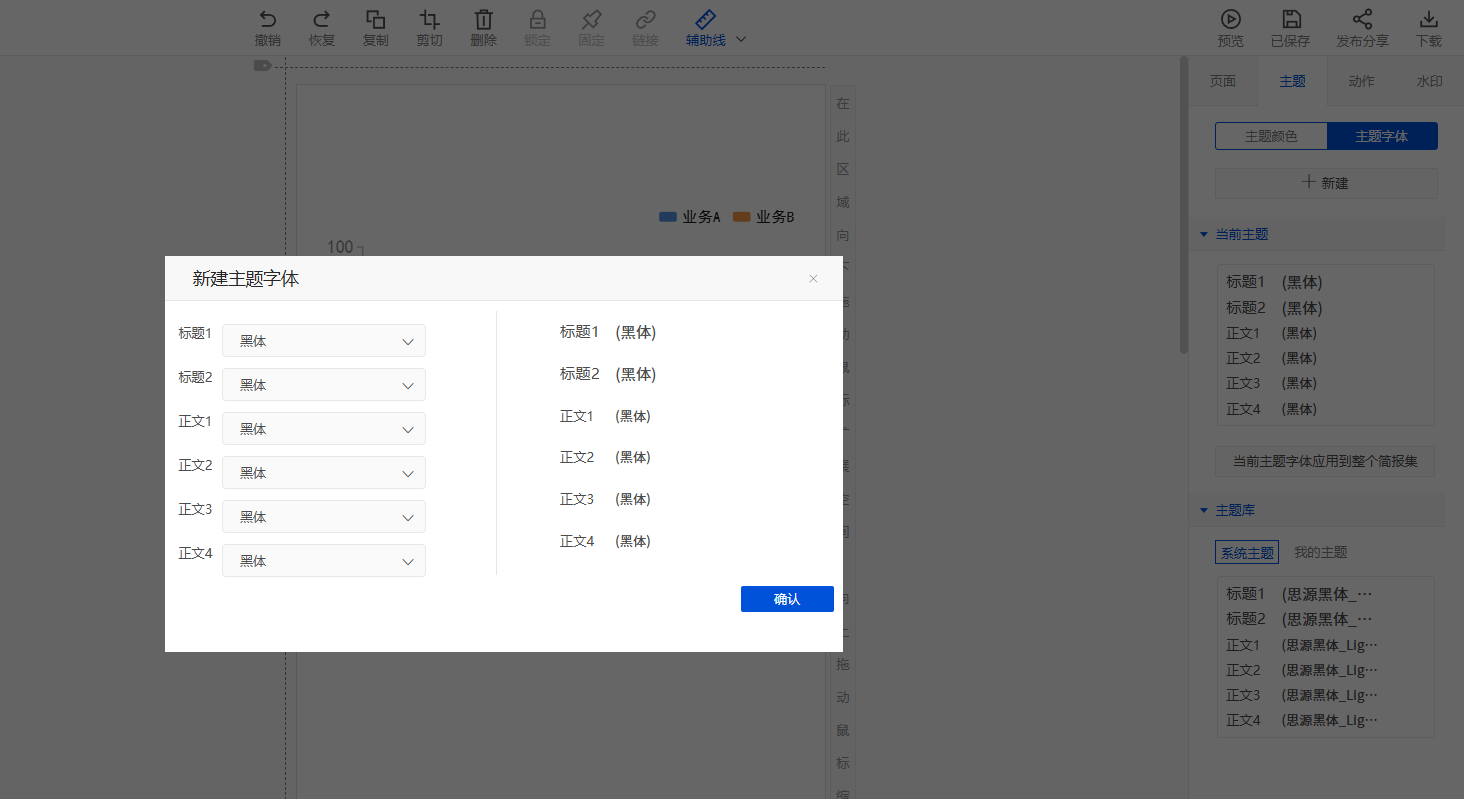The width and height of the screenshot is (1464, 799).
Task: Select the 我的主题 tab
Action: pos(1320,552)
